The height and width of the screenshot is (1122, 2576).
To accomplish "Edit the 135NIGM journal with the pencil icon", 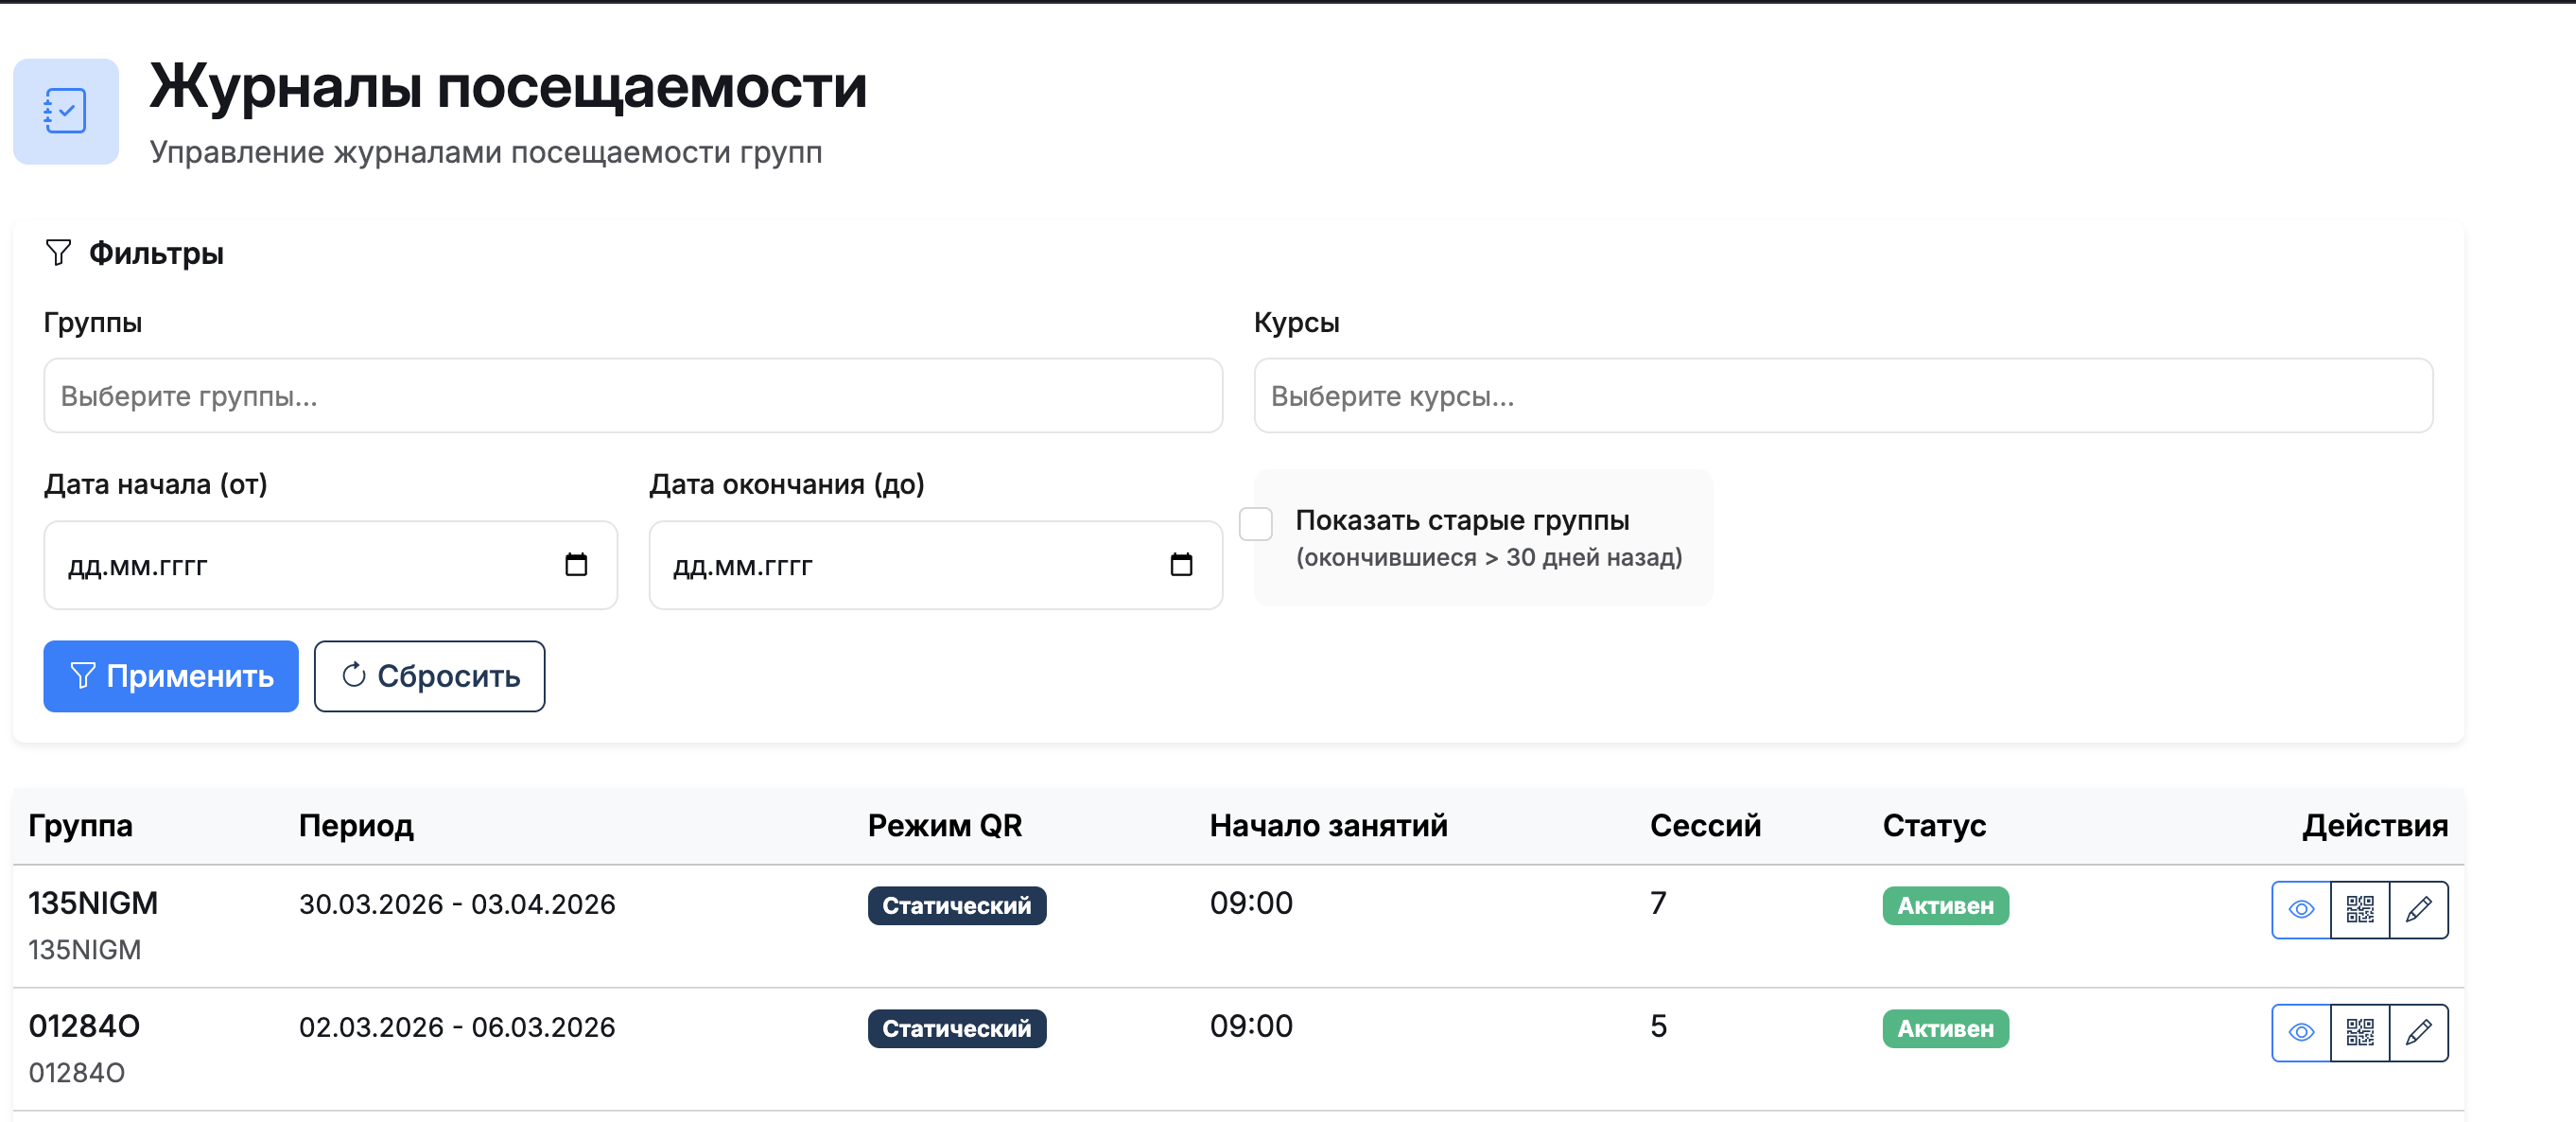I will (x=2418, y=909).
